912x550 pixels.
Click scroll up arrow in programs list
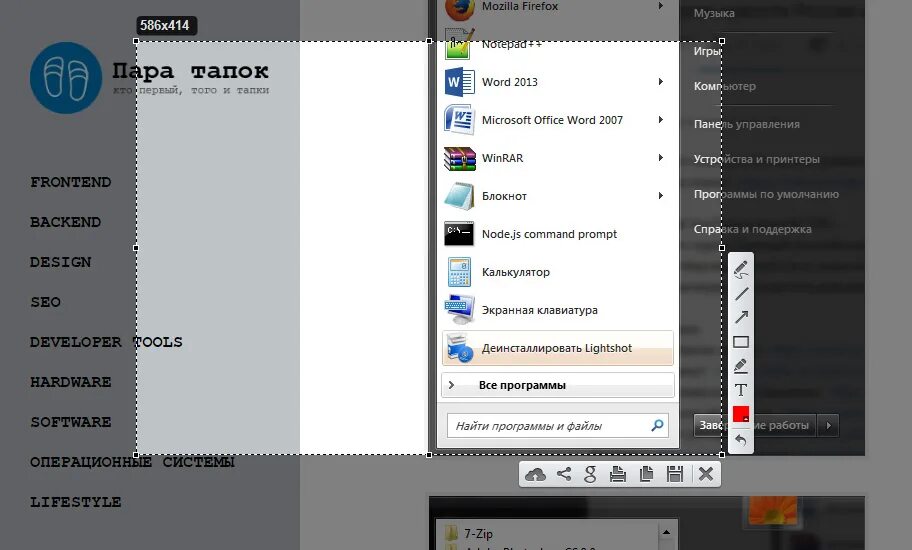point(667,532)
